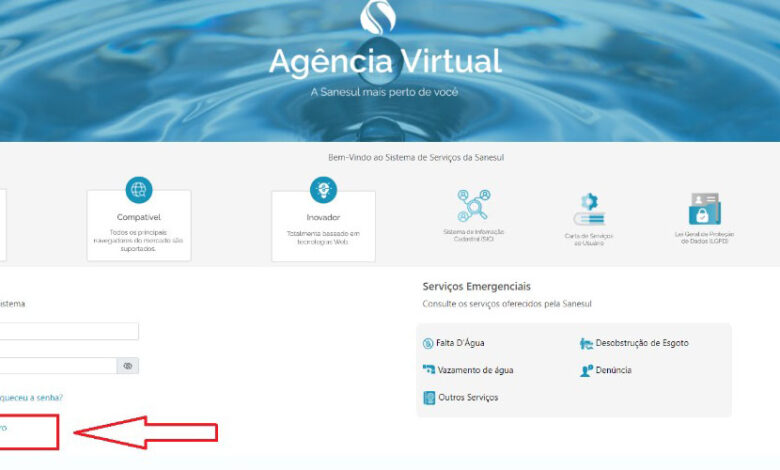Click the Inovador card description text
Screen dimensions: 780x470
(323, 237)
